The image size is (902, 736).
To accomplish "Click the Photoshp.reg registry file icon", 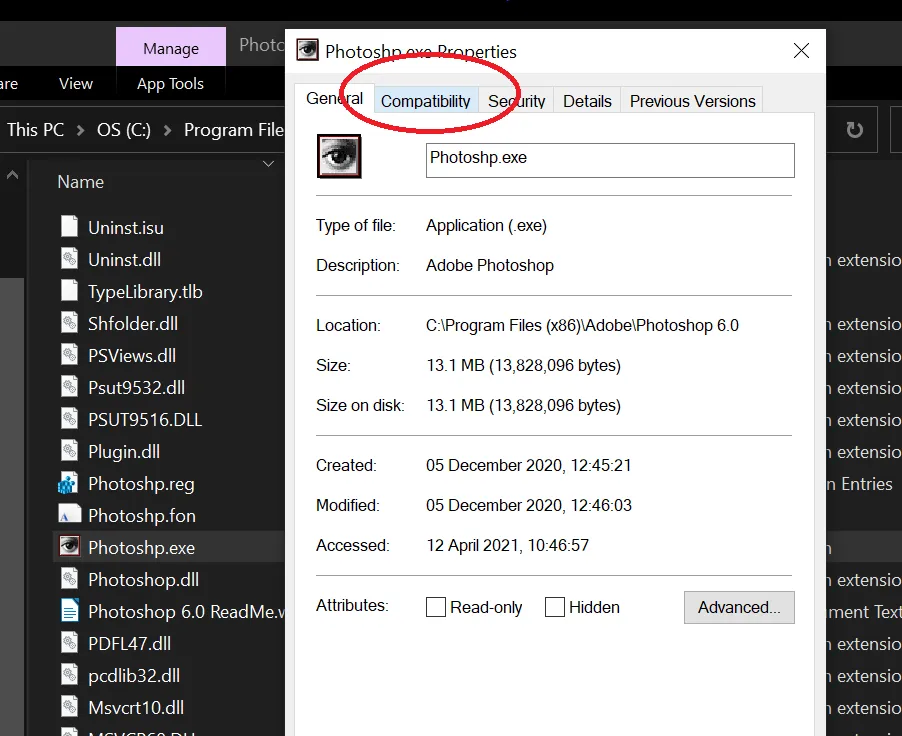I will coord(69,484).
